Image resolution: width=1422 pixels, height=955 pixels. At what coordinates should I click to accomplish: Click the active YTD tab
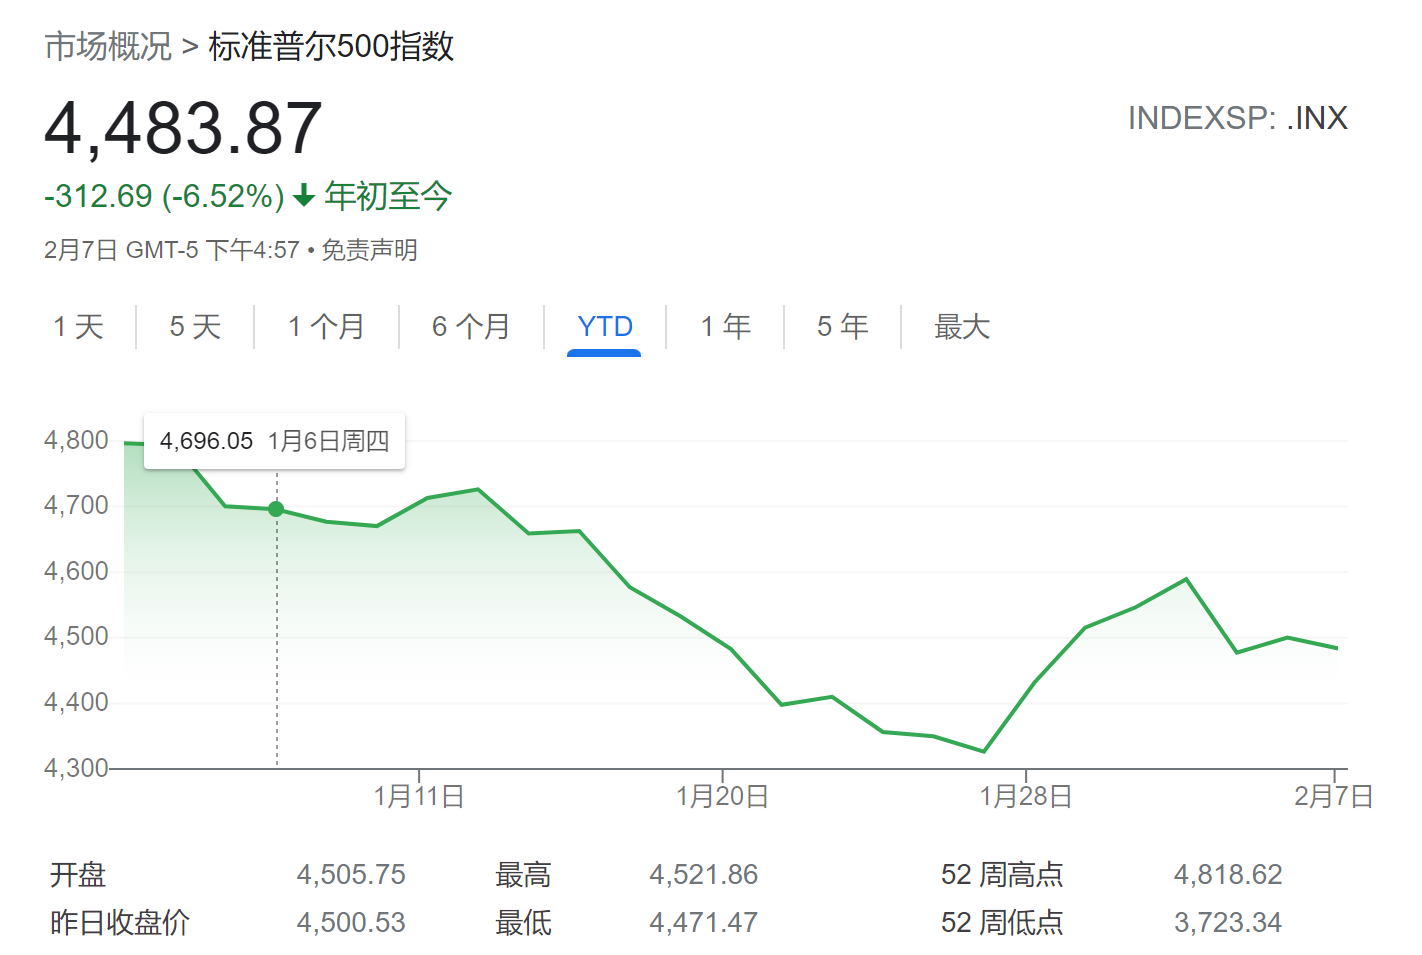[x=605, y=326]
